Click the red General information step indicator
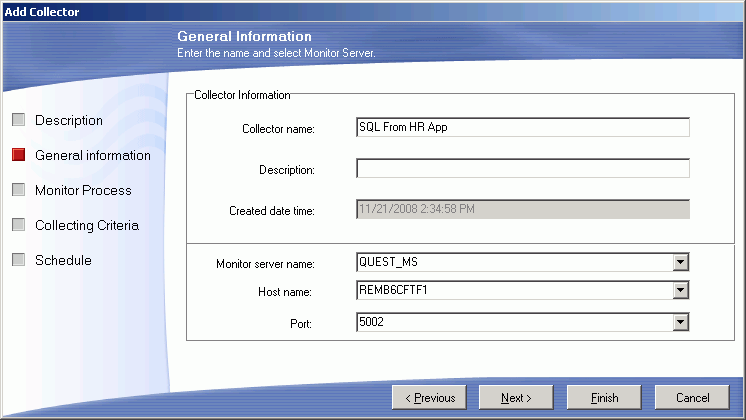The image size is (746, 420). pyautogui.click(x=18, y=155)
